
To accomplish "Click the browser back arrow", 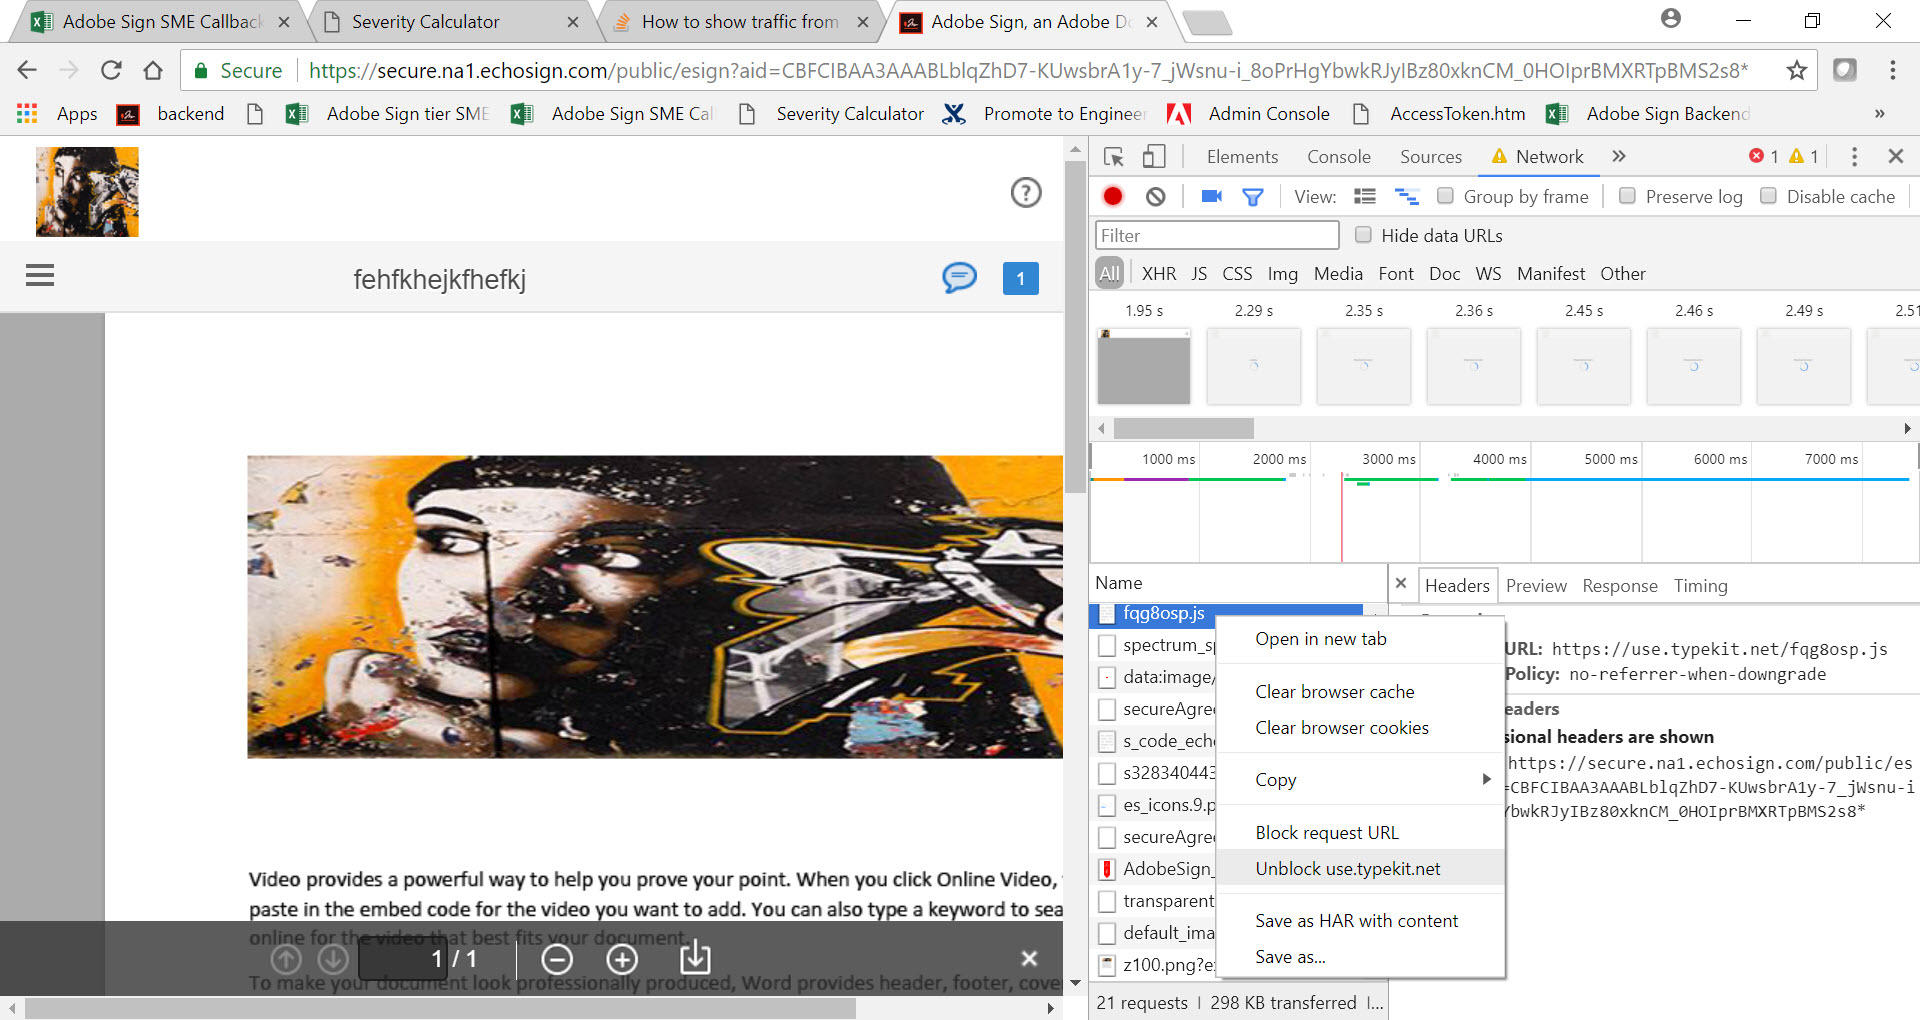I will click(x=27, y=70).
